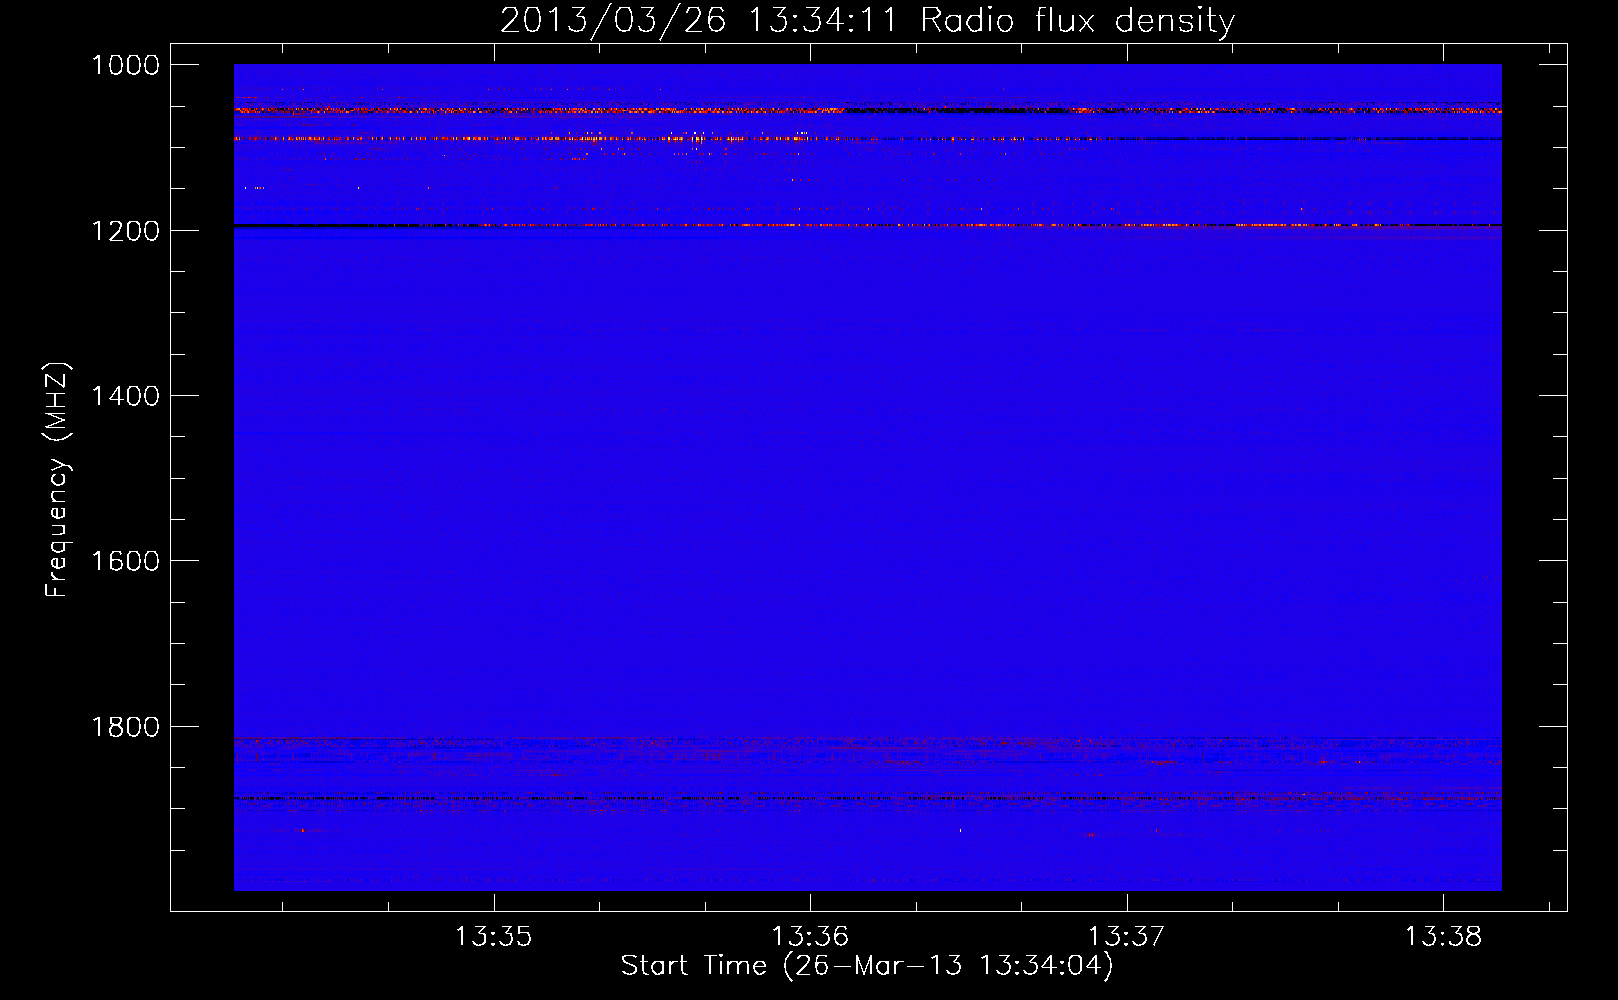The image size is (1618, 1000).
Task: Click the plot title "2013/03/26 13:34:11 Radio flux density"
Action: click(868, 21)
